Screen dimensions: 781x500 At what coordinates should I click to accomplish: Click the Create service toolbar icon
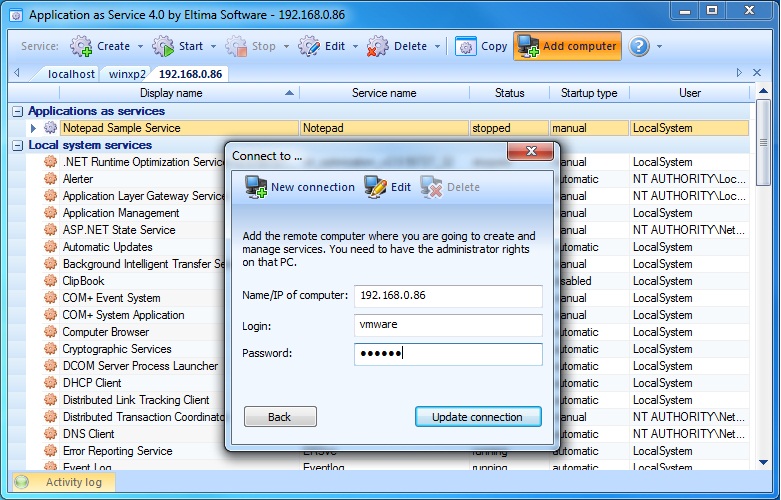click(80, 46)
